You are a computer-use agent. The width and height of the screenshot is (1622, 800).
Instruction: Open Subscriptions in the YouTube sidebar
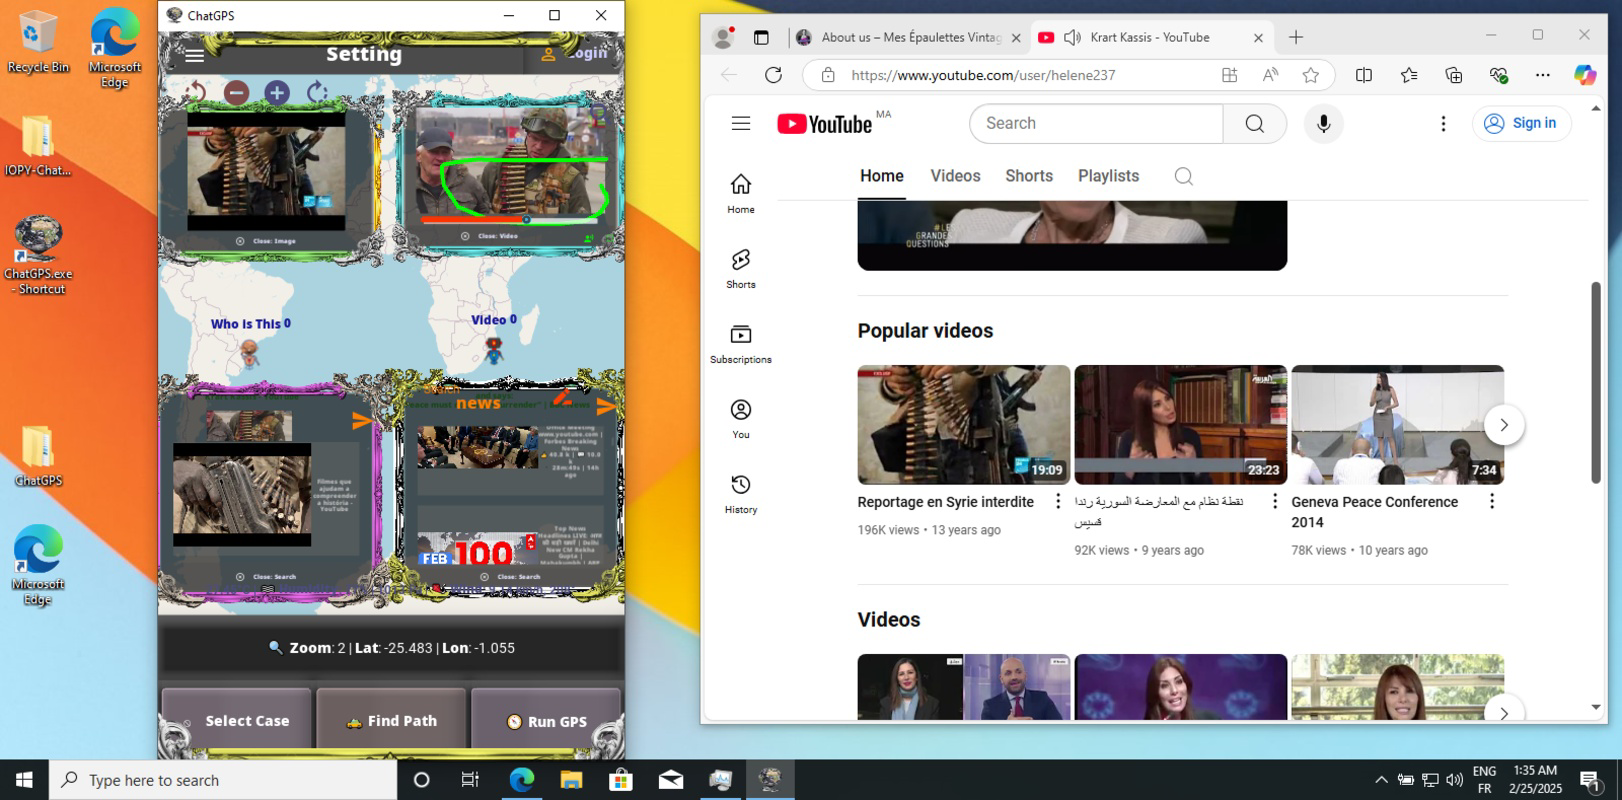[741, 344]
